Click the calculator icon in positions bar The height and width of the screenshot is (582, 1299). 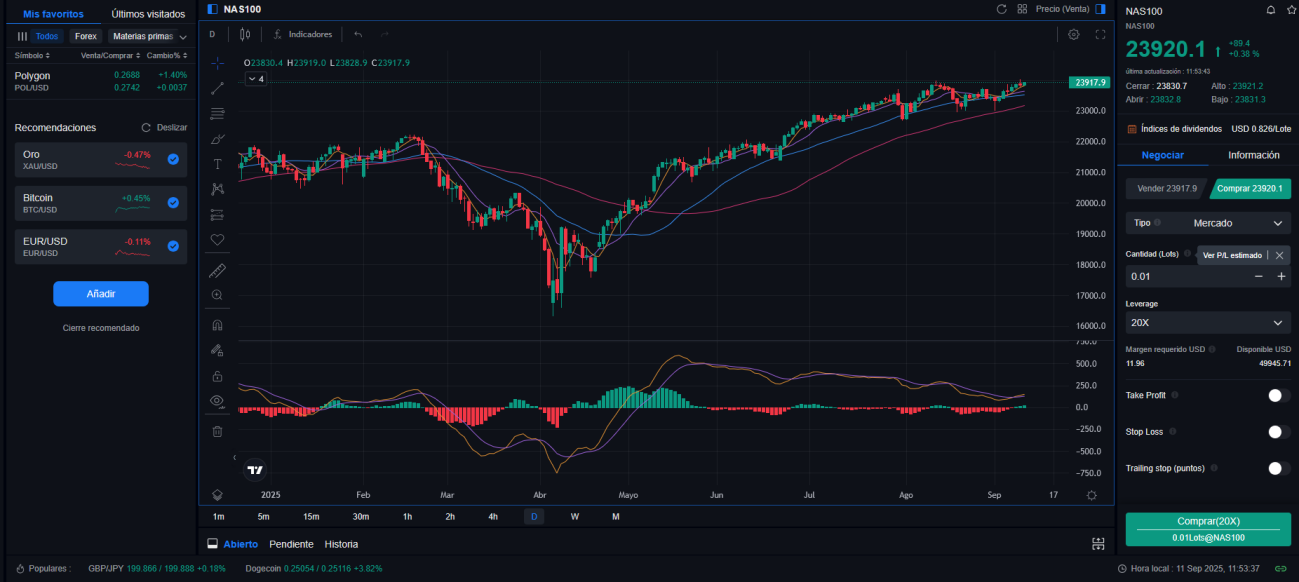pos(1098,544)
